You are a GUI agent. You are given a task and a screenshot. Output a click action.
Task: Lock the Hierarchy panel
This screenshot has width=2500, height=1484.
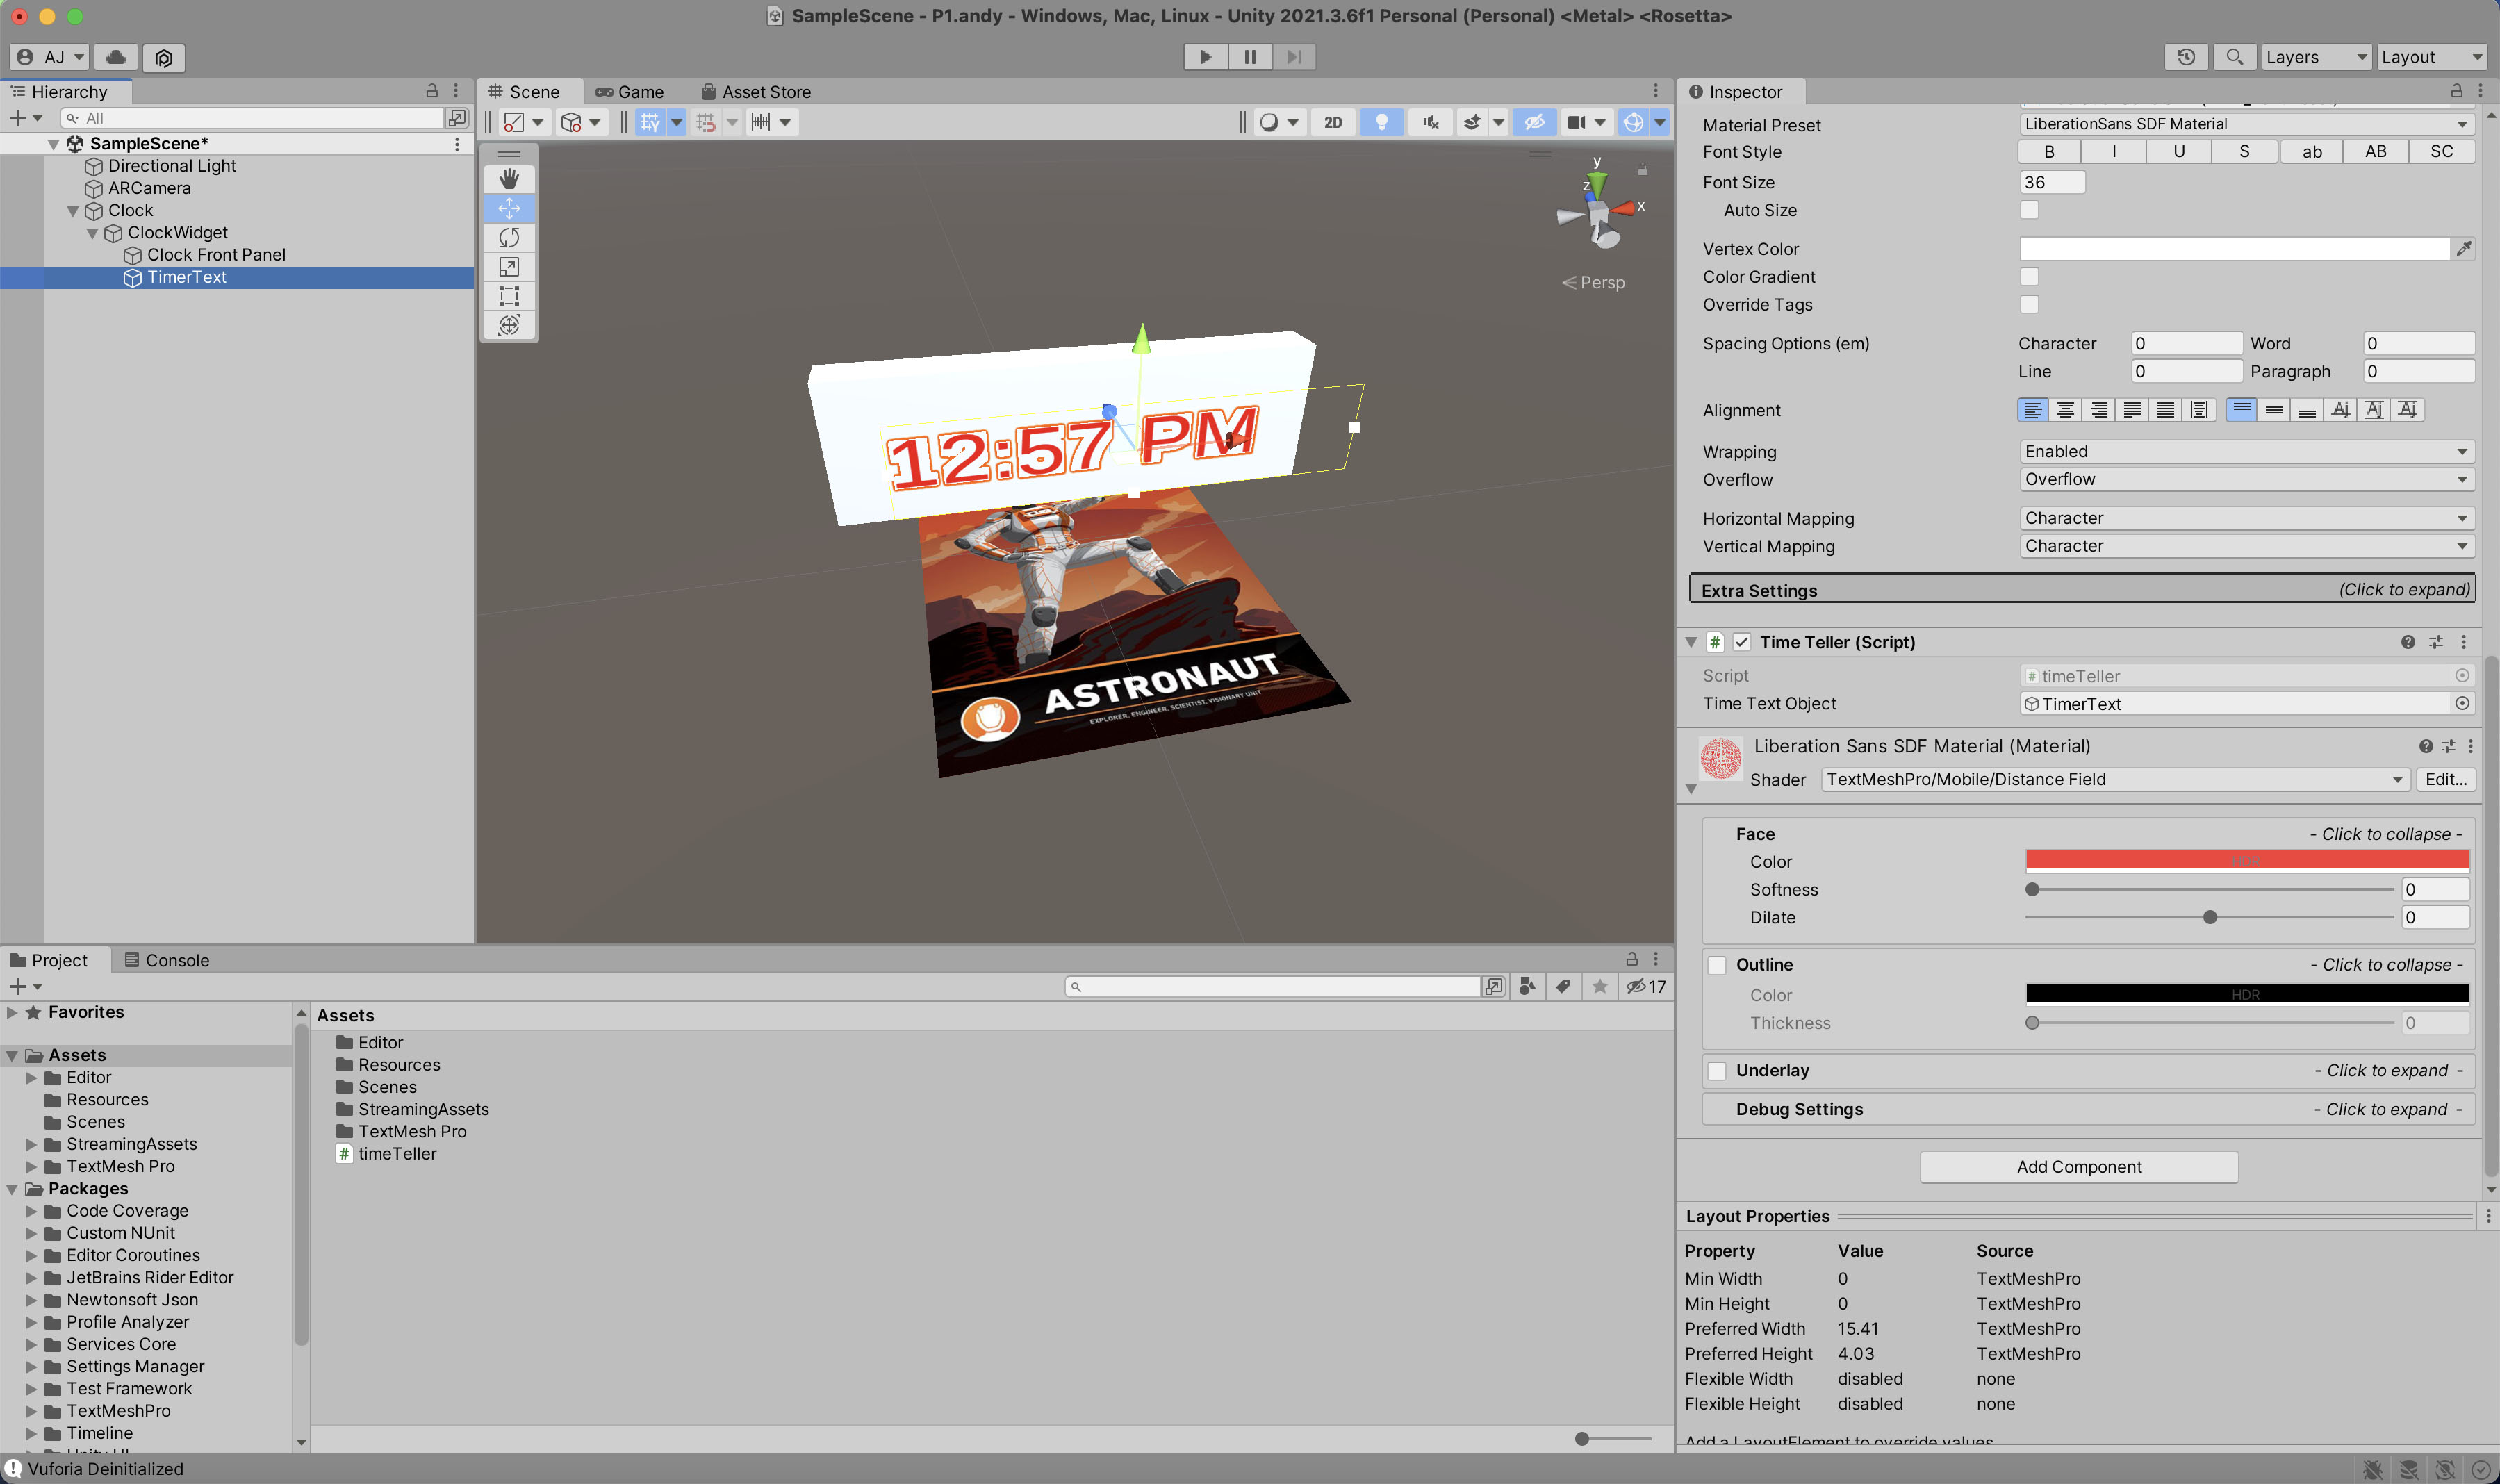(432, 91)
